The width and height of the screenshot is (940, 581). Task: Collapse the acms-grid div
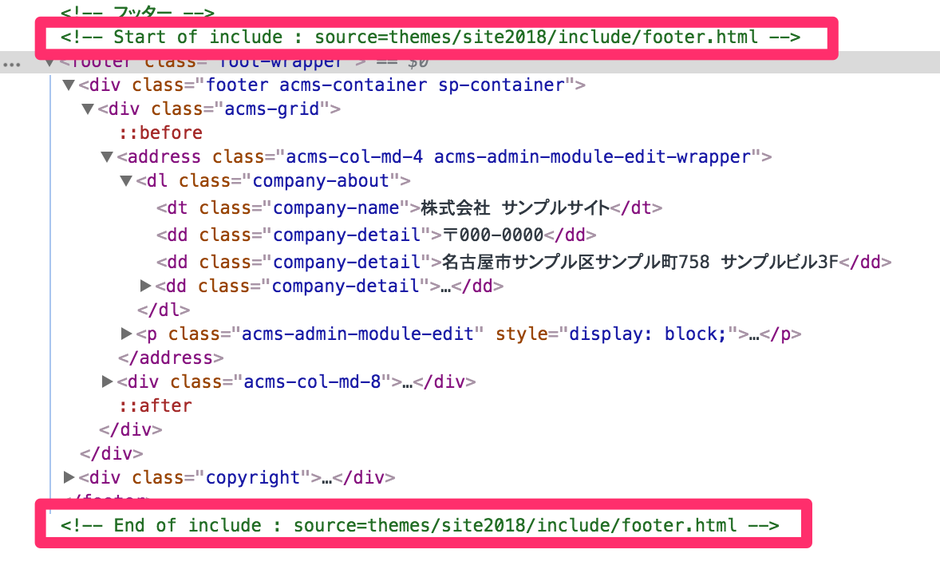86,109
